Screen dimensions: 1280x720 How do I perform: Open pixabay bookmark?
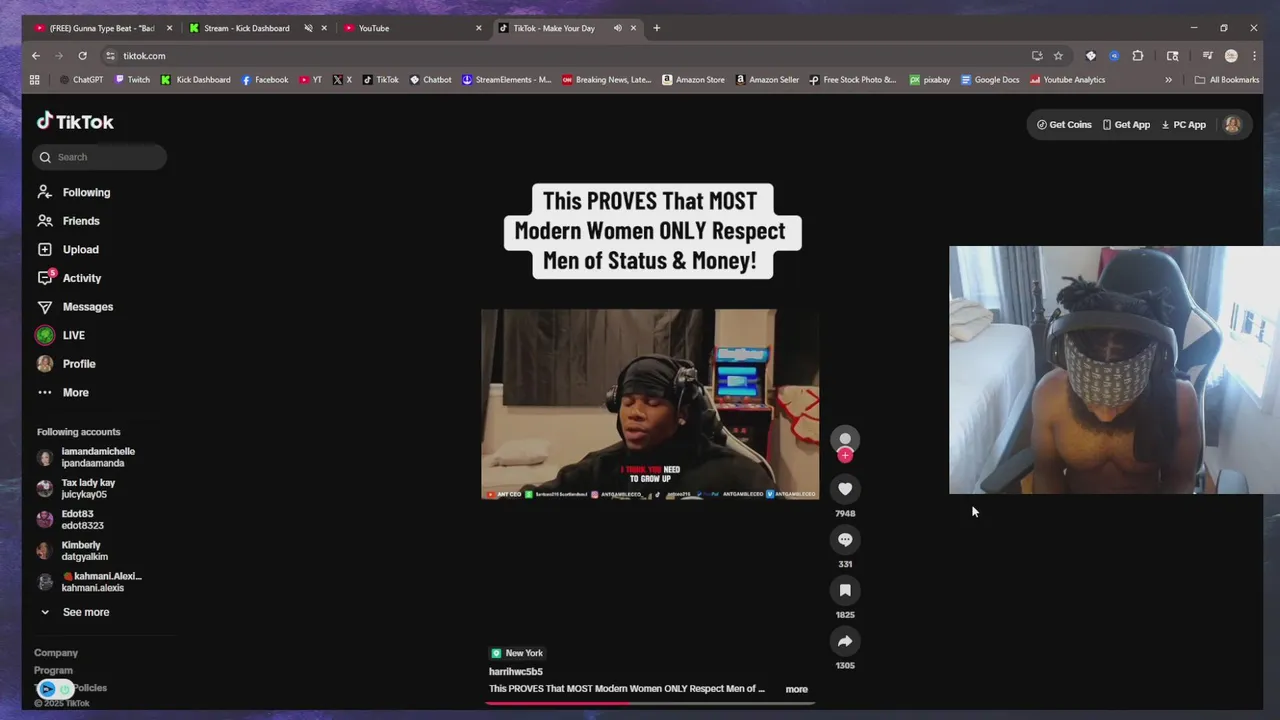click(930, 80)
